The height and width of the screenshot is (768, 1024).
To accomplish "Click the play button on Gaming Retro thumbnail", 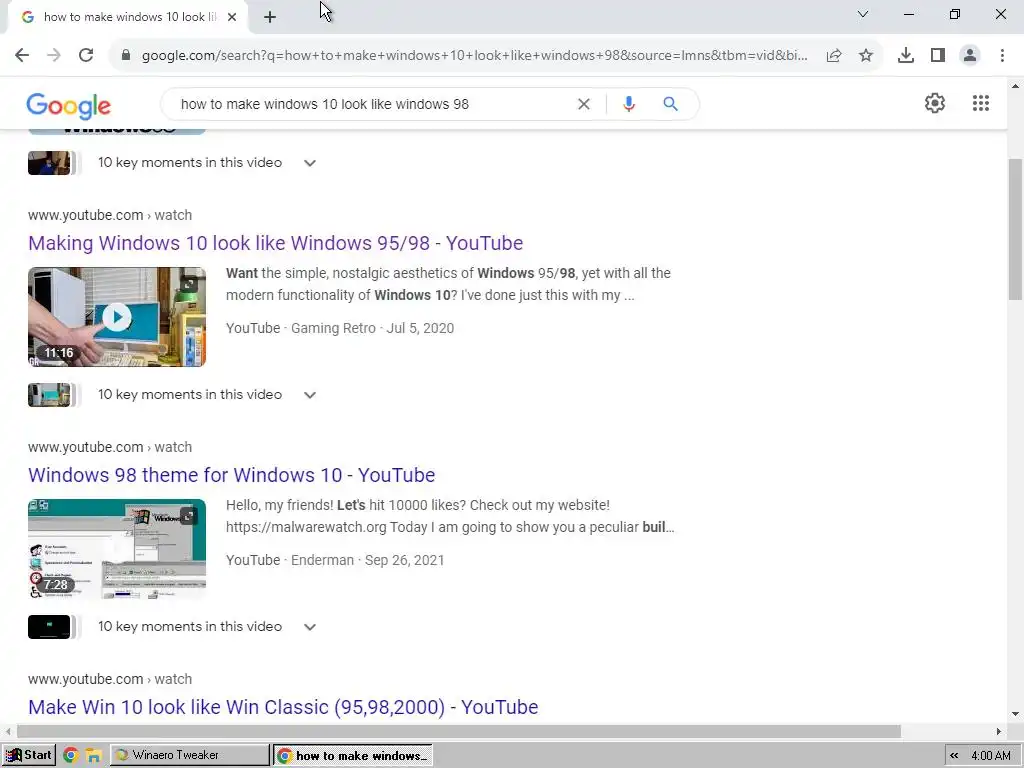I will pos(117,317).
